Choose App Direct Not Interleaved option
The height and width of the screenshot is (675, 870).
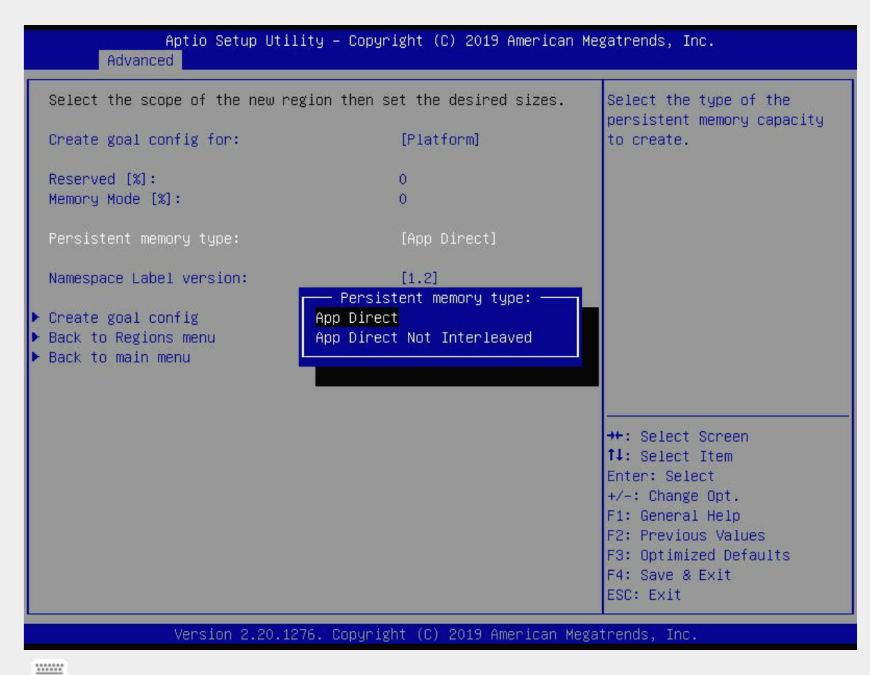pyautogui.click(x=423, y=338)
